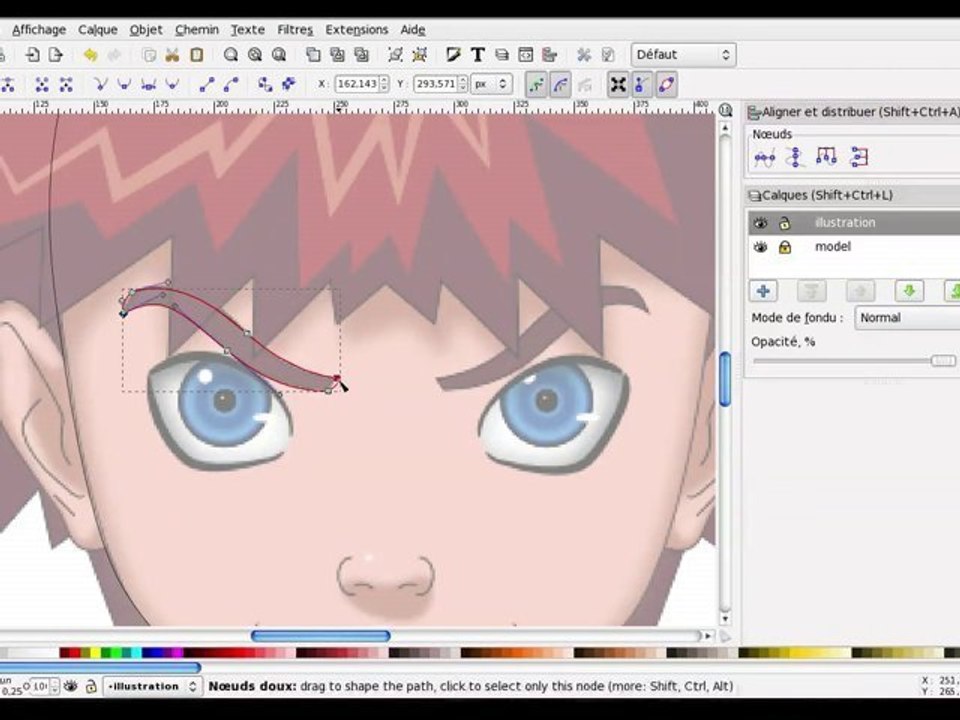The height and width of the screenshot is (720, 960).
Task: Open the Défaut dropdown
Action: tap(683, 54)
